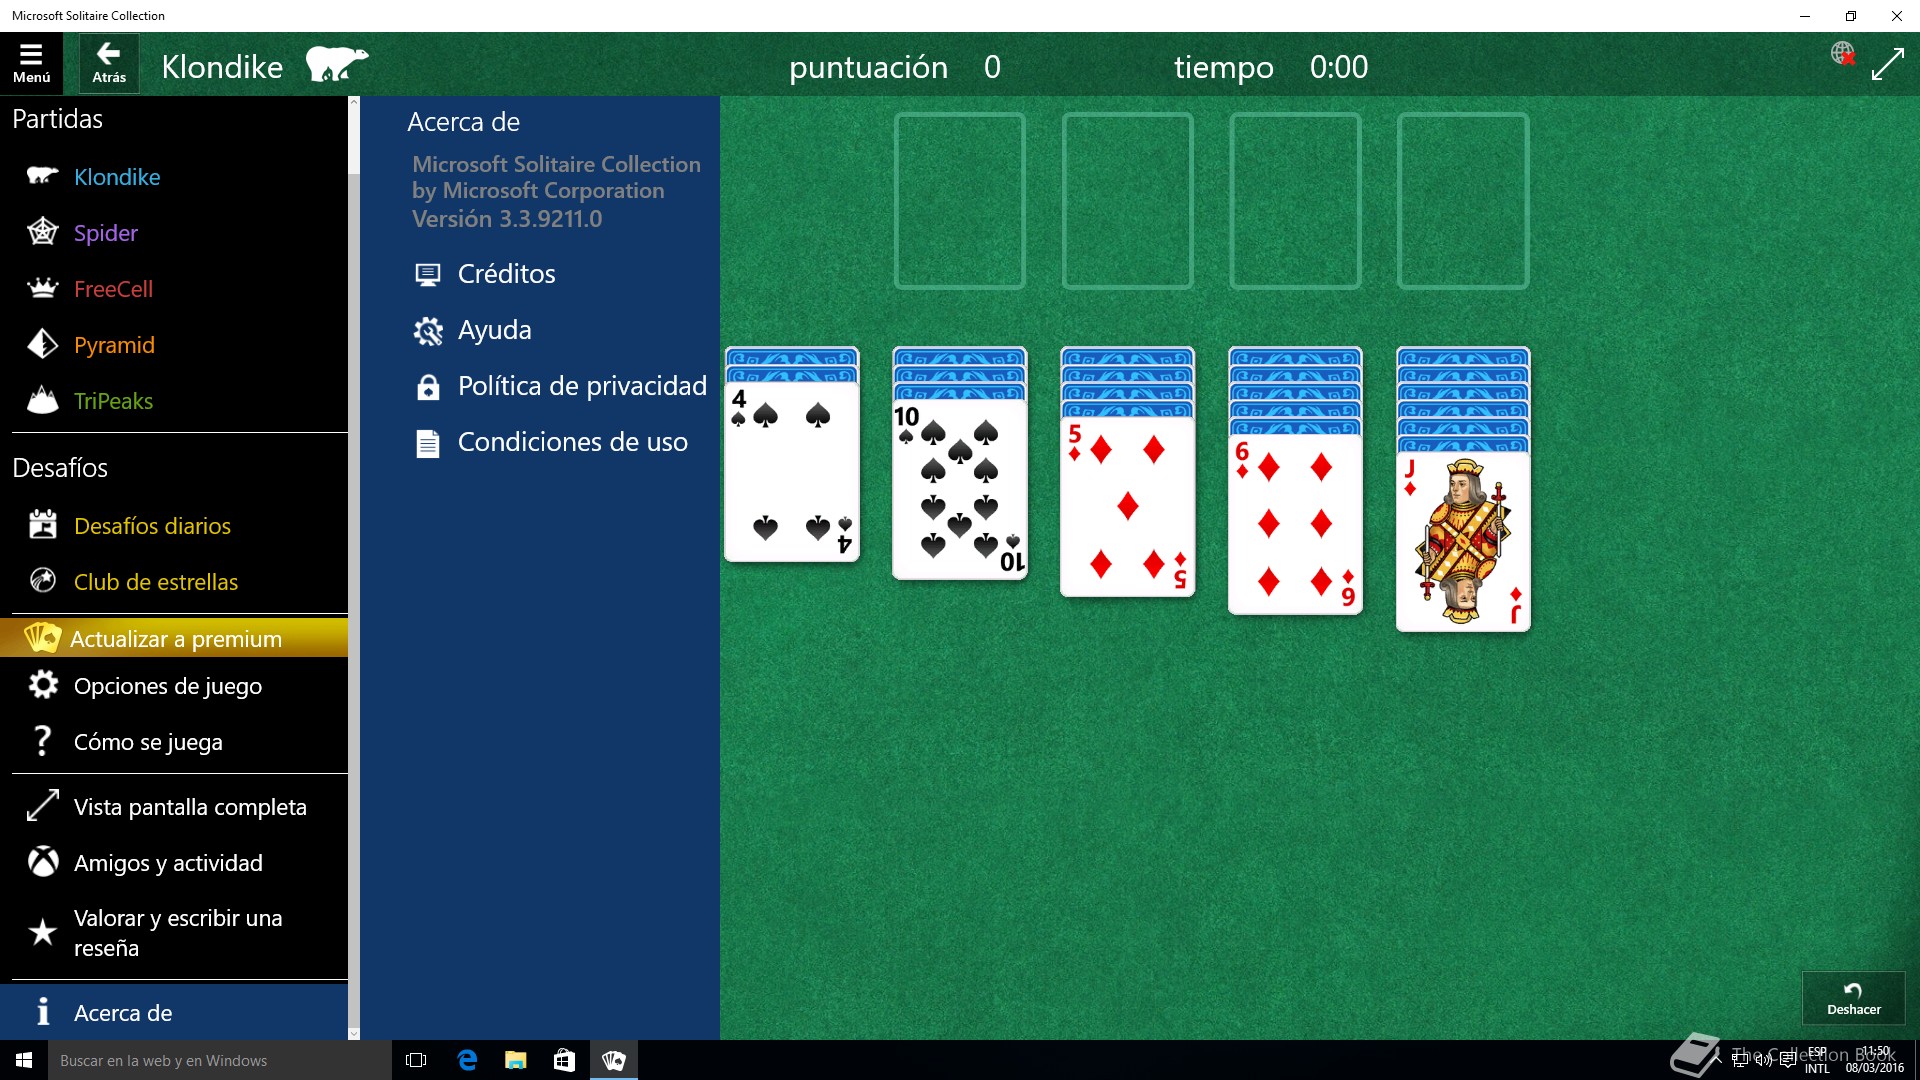
Task: Click the fourth empty foundation slot
Action: [1463, 201]
